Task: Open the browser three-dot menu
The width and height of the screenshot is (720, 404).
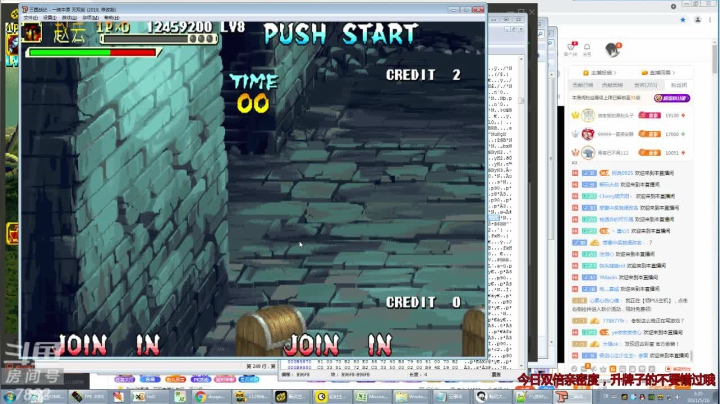Action: click(x=710, y=20)
